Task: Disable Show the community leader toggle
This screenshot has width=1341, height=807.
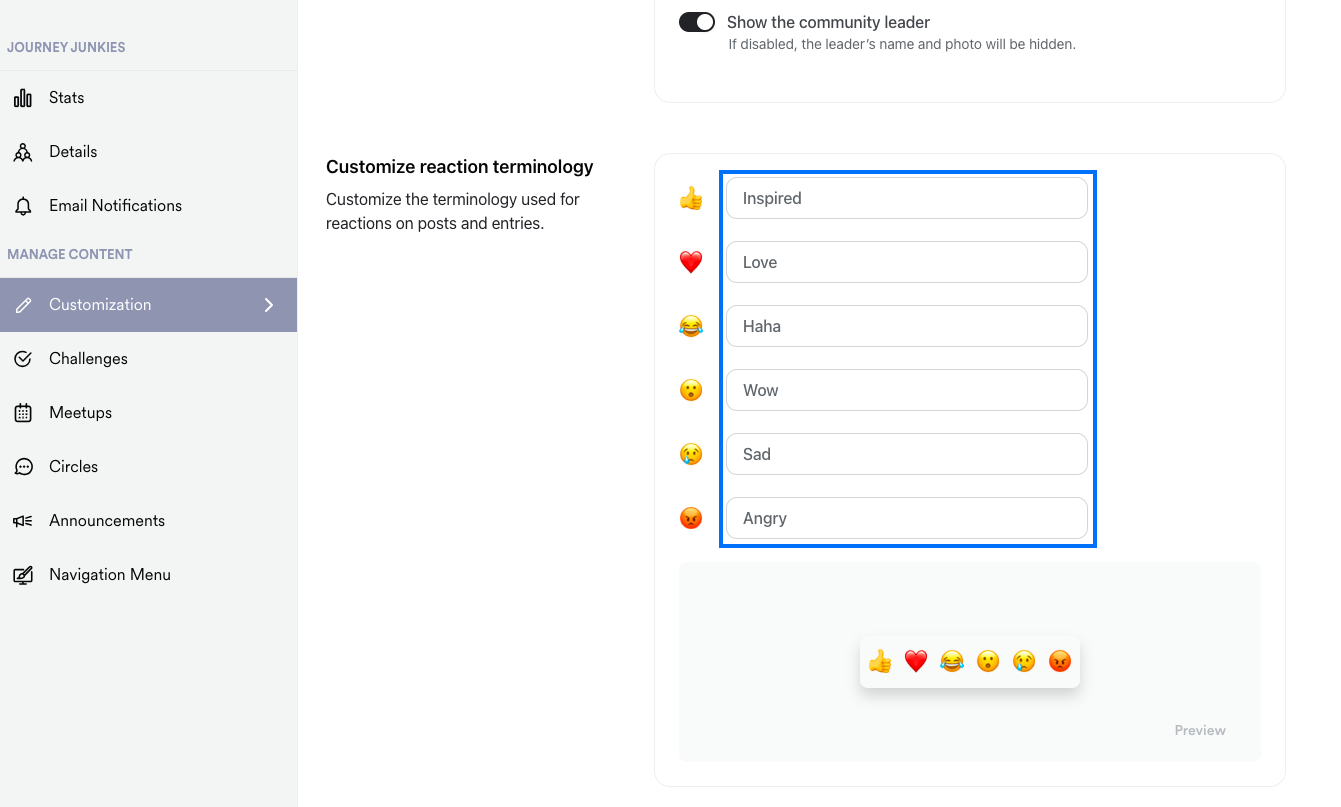Action: tap(697, 22)
